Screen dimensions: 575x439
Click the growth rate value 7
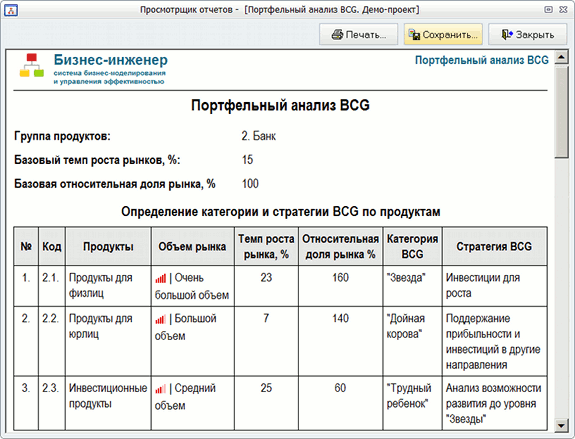tap(266, 318)
